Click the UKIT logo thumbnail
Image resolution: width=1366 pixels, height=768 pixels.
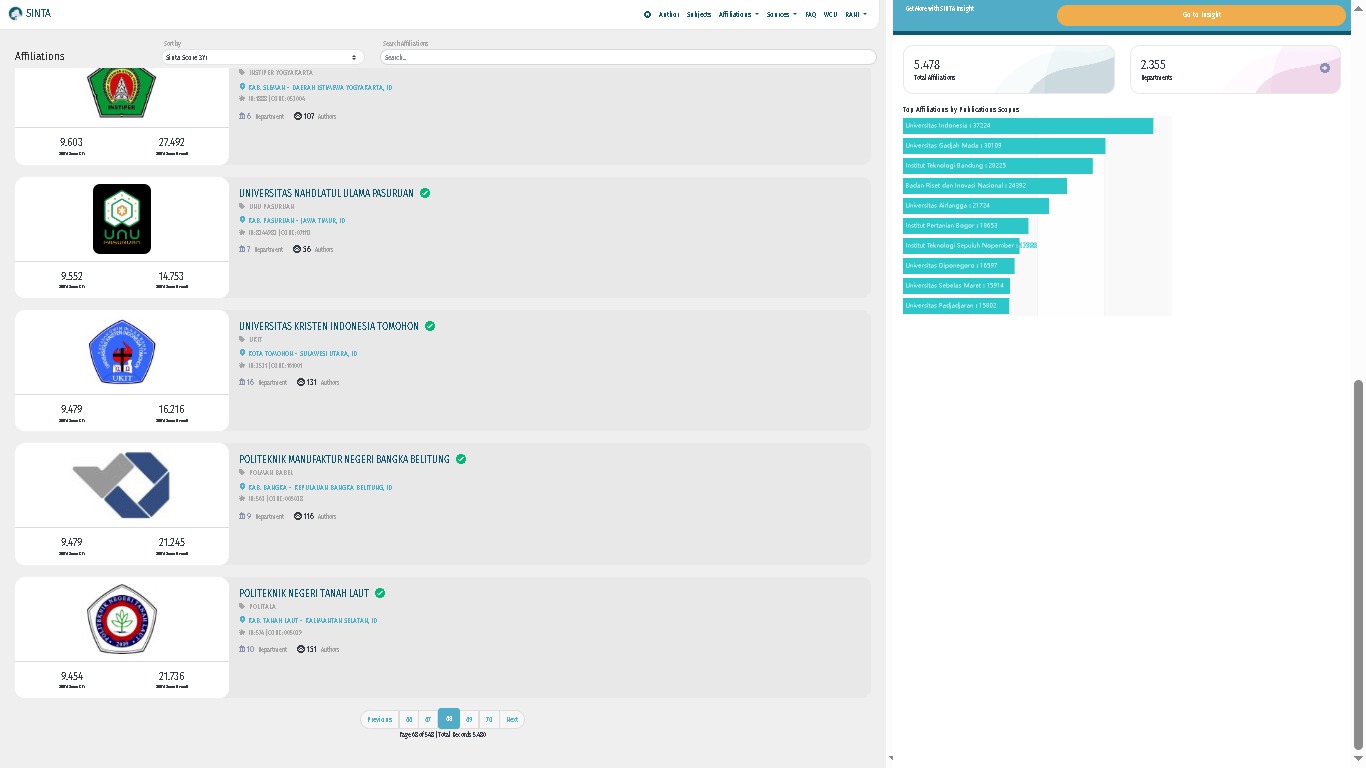pos(122,352)
